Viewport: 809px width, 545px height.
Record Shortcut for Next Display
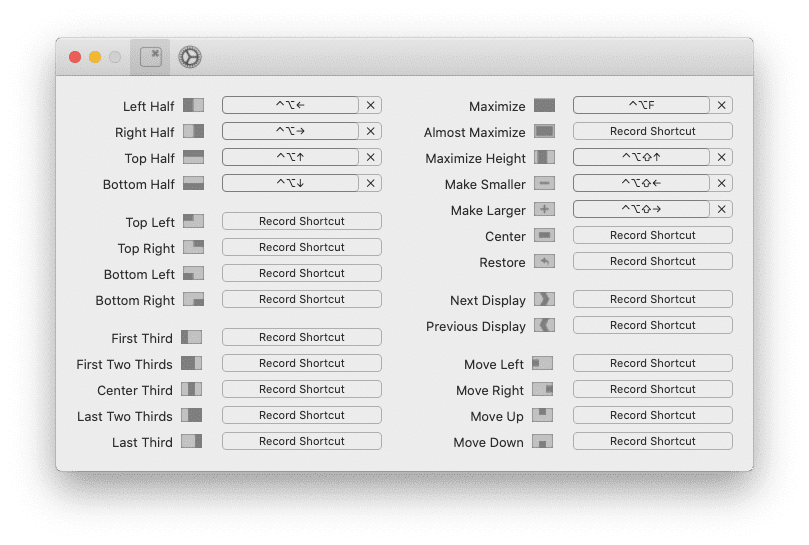point(653,299)
